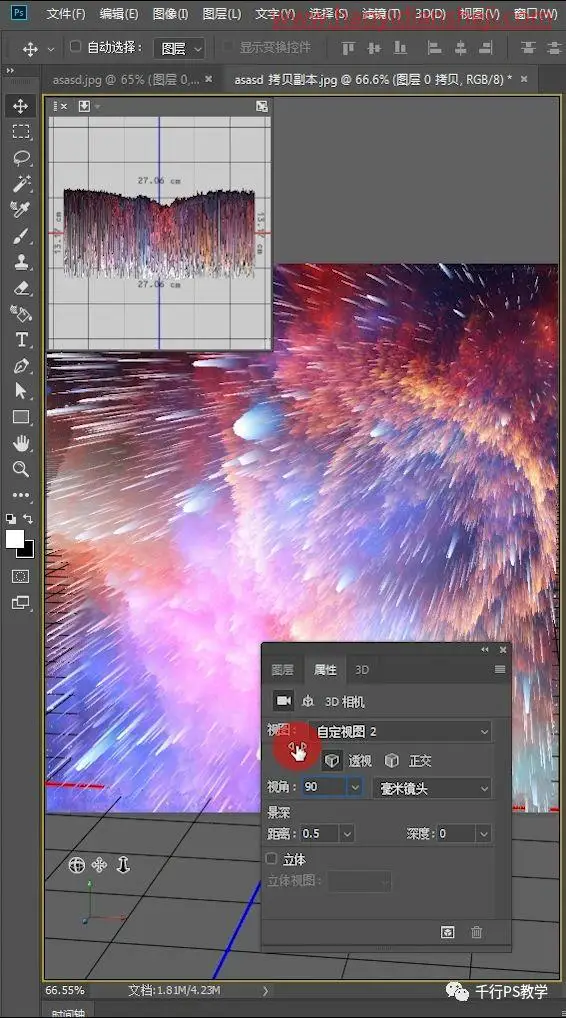Enable the 自动选择 checkbox
The height and width of the screenshot is (1018, 566).
tap(75, 47)
